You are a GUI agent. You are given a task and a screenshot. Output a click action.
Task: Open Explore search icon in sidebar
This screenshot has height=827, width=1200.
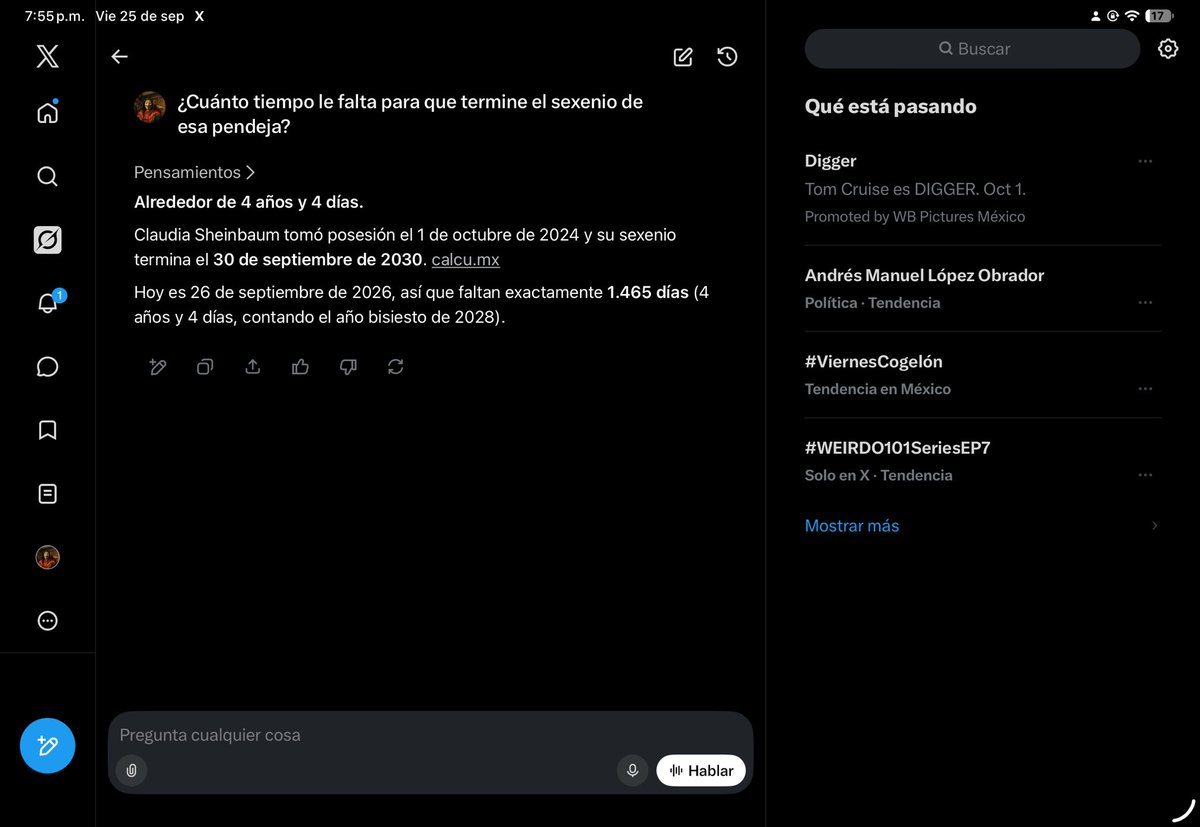click(47, 177)
